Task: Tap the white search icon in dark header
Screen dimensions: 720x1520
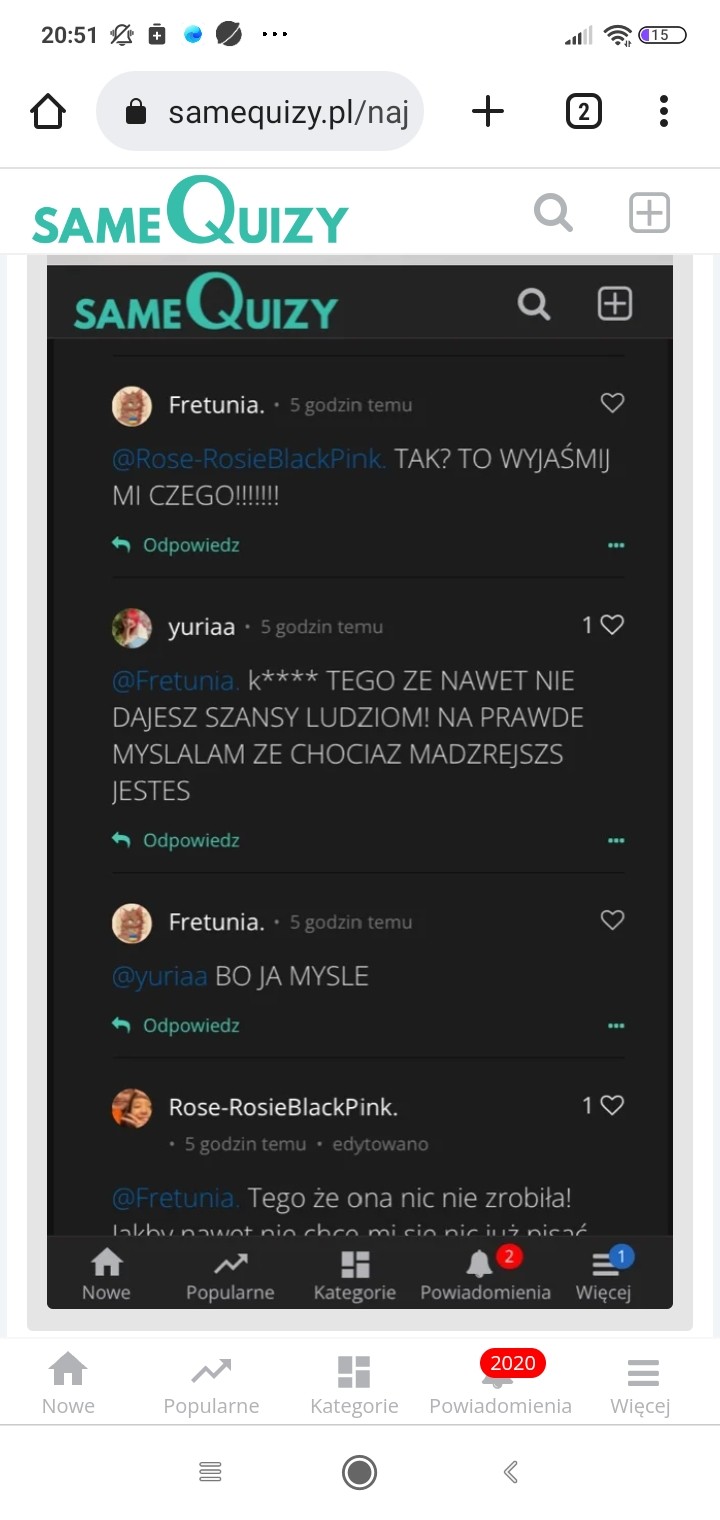Action: (534, 304)
